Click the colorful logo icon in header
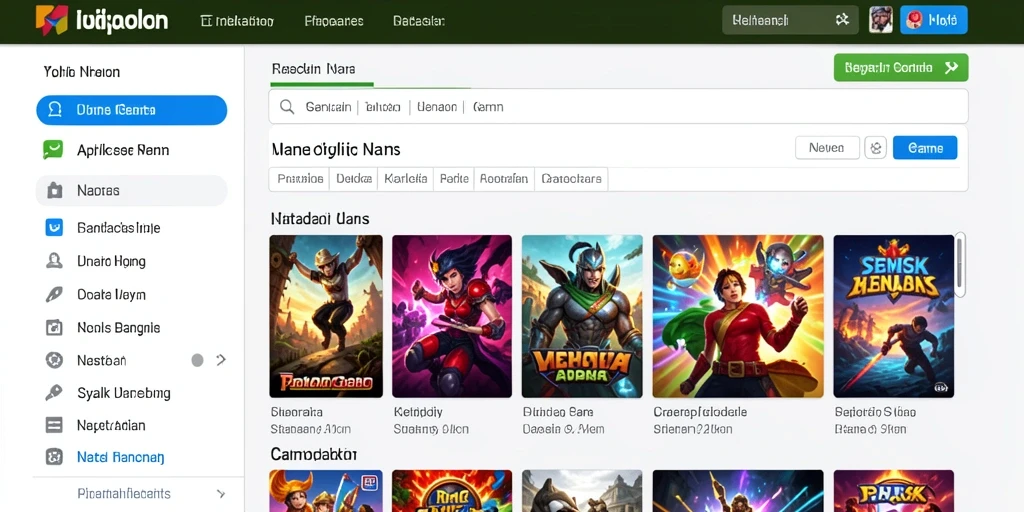Image resolution: width=1024 pixels, height=512 pixels. pos(51,20)
